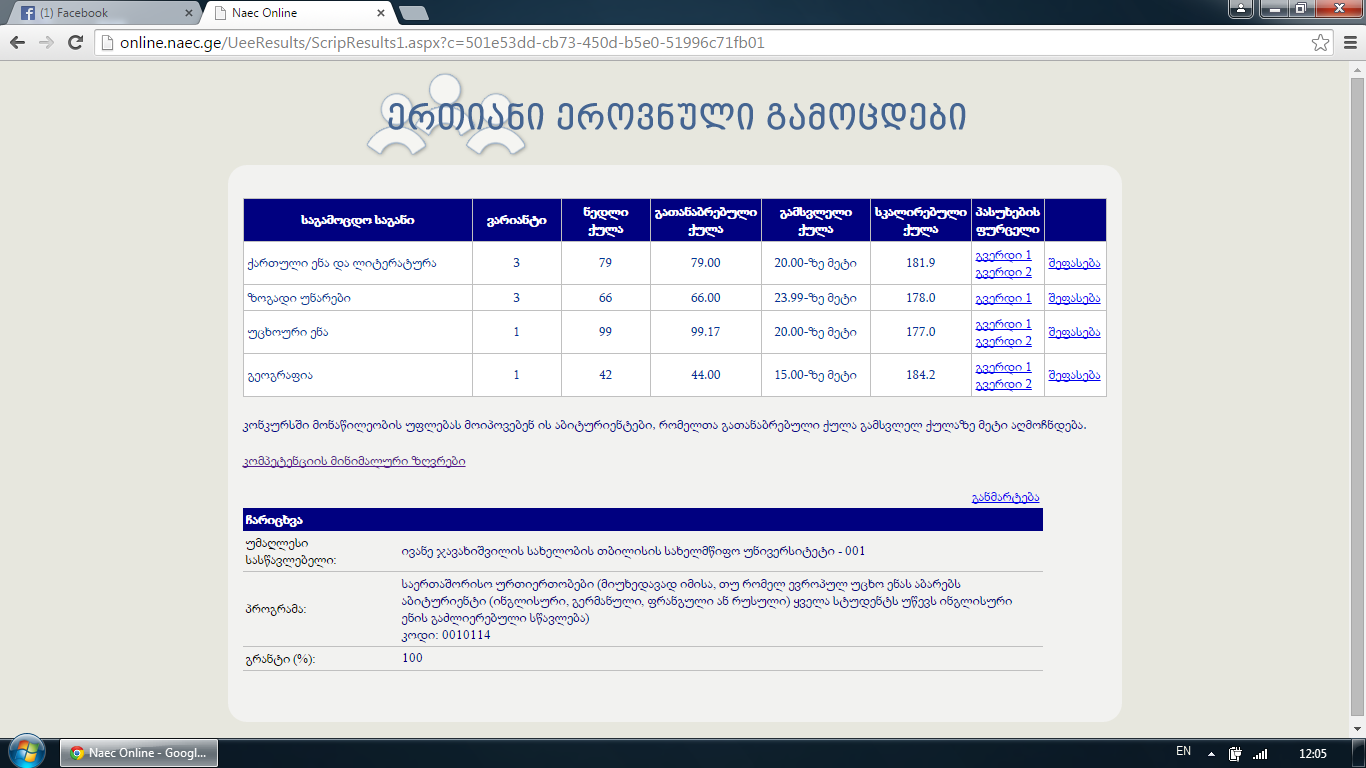Click შეფასება for ქართული ენა და ლიტერატურა
Viewport: 1366px width, 768px height.
click(x=1074, y=263)
